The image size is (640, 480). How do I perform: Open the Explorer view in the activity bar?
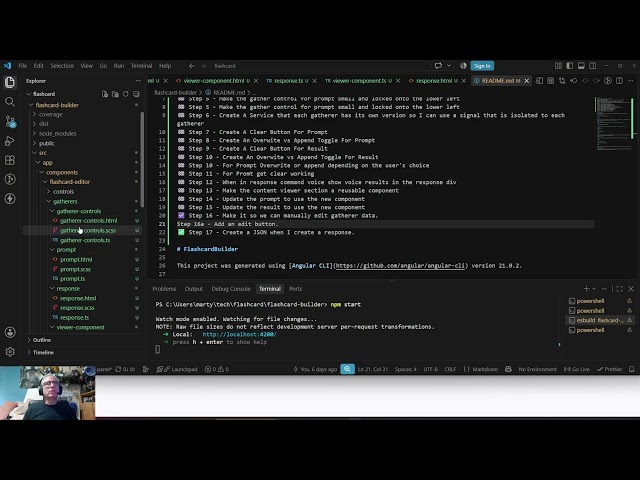coord(10,82)
